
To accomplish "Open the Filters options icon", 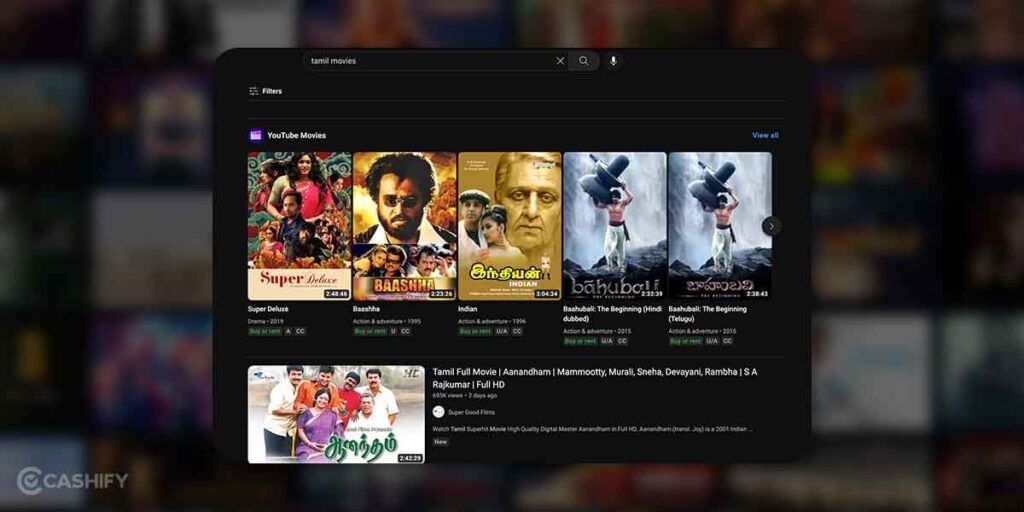I will click(x=253, y=91).
